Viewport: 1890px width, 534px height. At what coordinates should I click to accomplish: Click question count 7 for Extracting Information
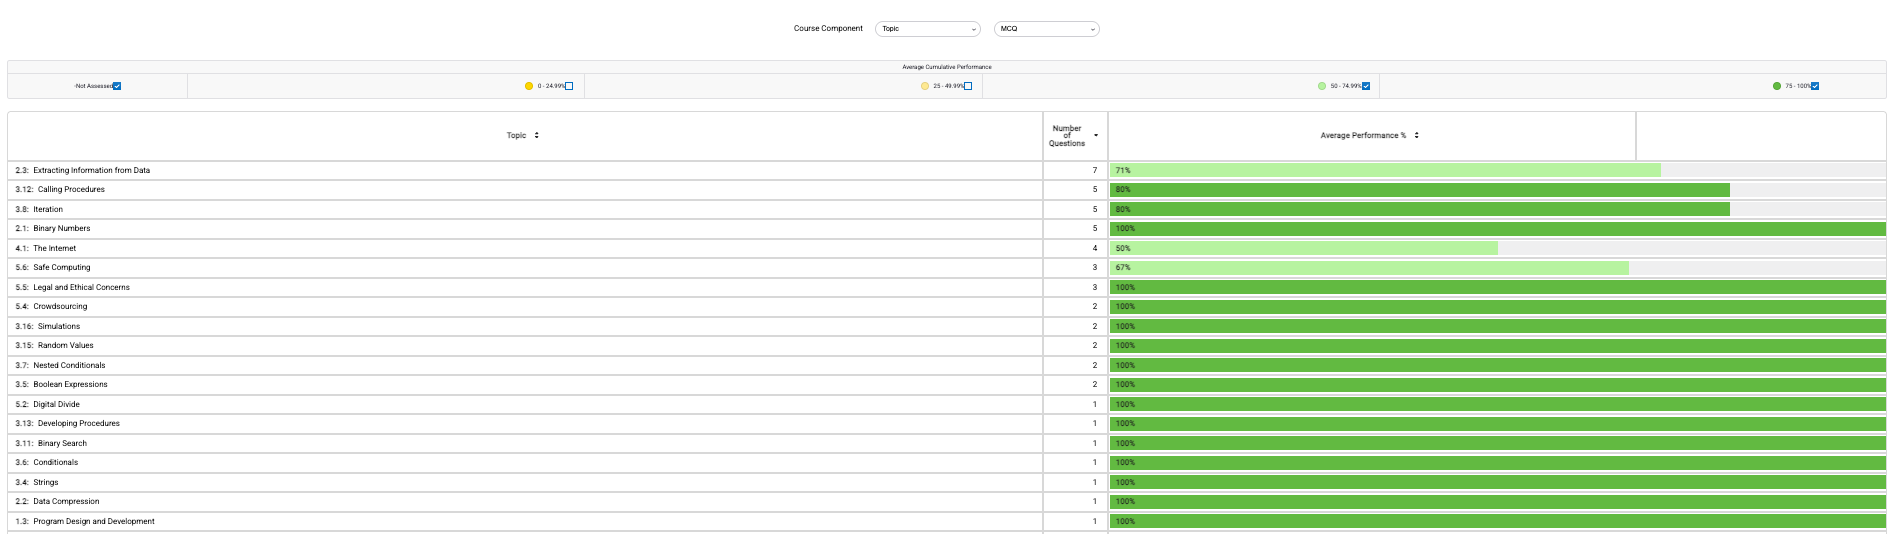1095,170
